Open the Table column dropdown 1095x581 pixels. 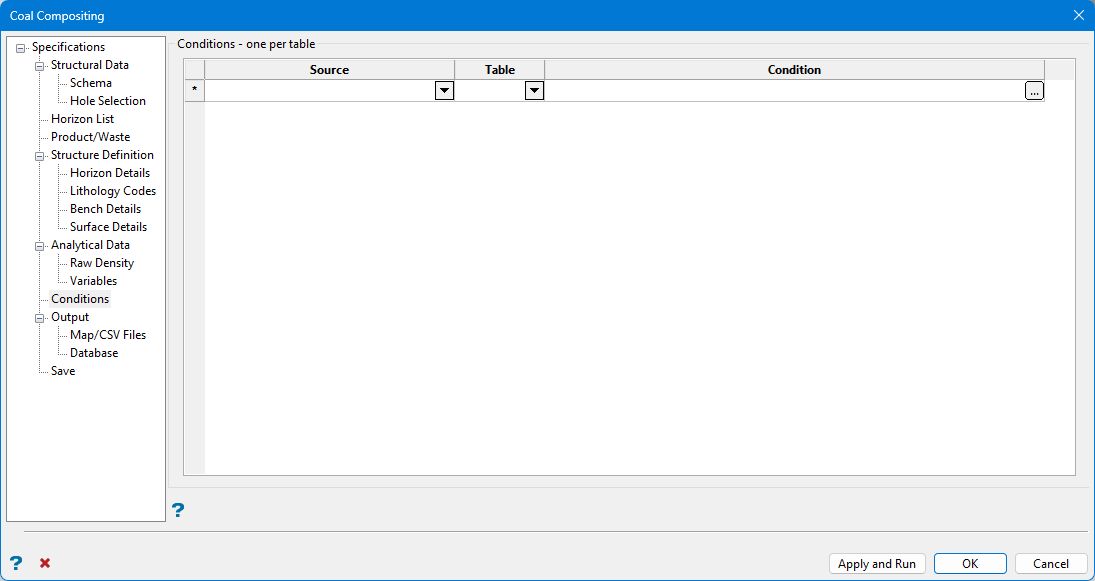click(x=534, y=91)
